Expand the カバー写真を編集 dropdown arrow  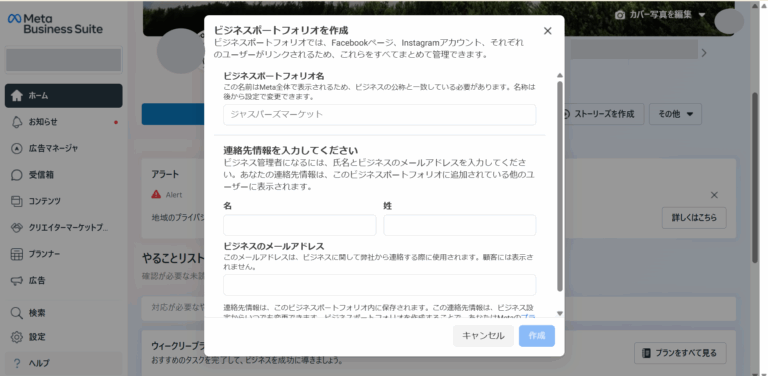click(702, 15)
